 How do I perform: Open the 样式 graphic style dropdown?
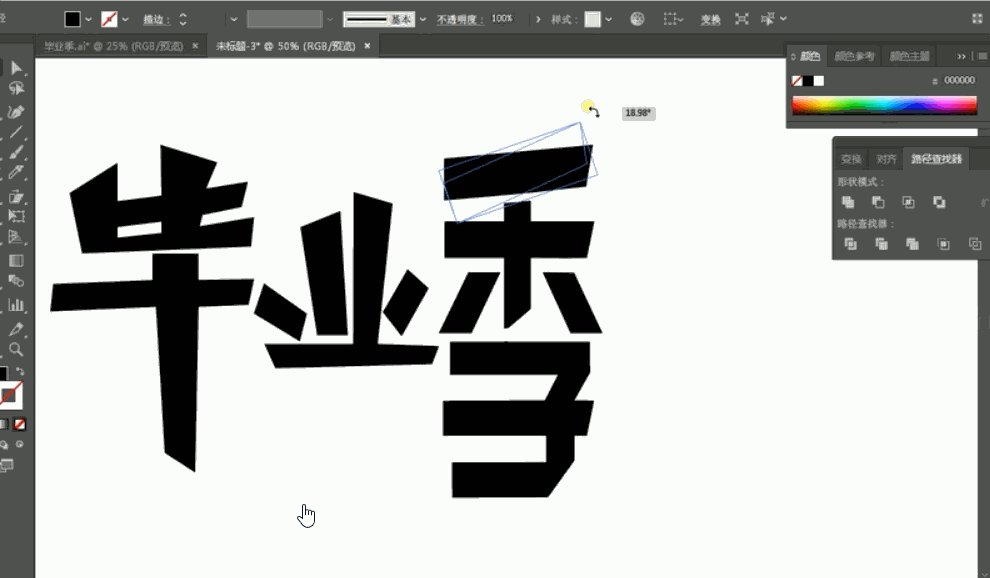tap(609, 20)
